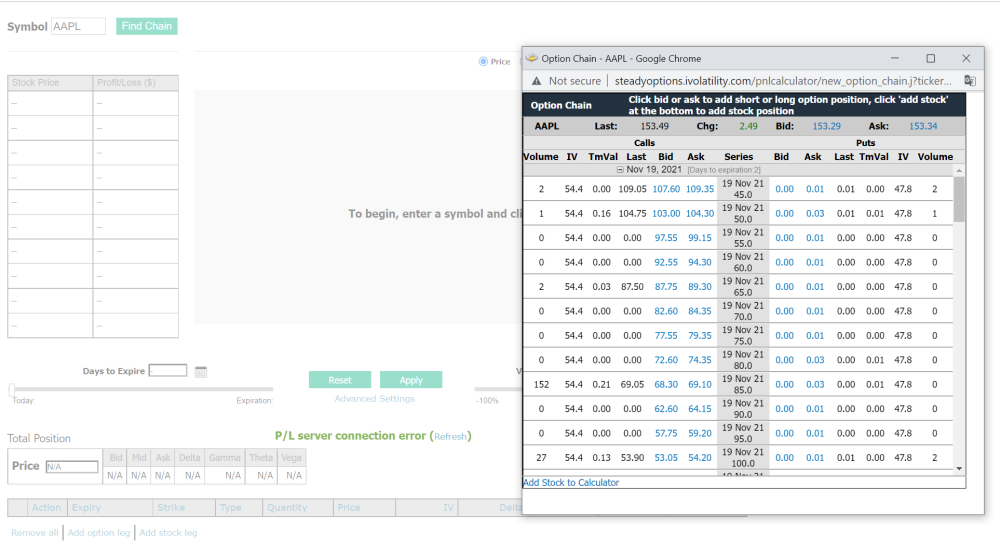Click the Today-Expiration slider handle
This screenshot has width=1000, height=555.
pyautogui.click(x=11, y=389)
